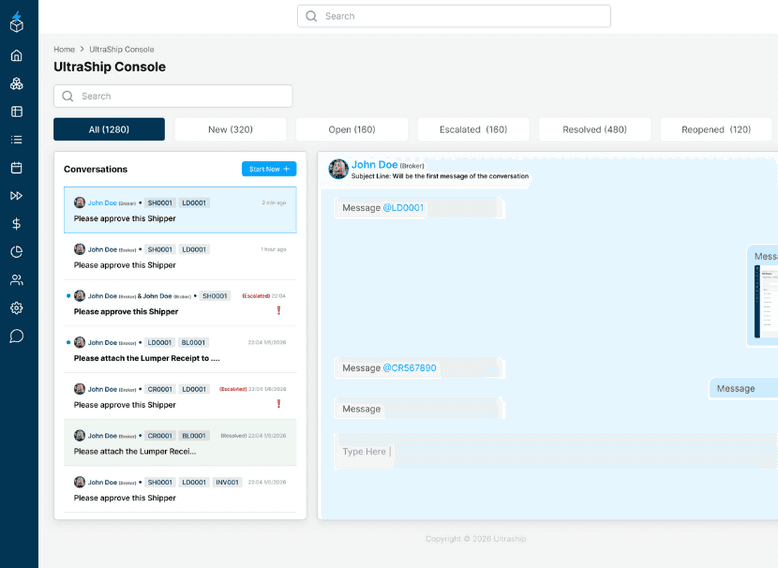Open the calendar sidebar icon
The height and width of the screenshot is (568, 778).
[16, 168]
